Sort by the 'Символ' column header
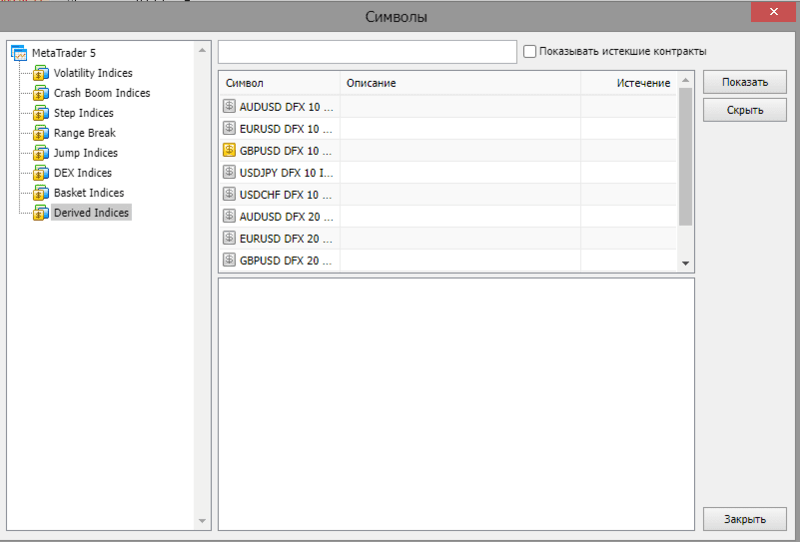This screenshot has height=542, width=800. click(x=280, y=83)
